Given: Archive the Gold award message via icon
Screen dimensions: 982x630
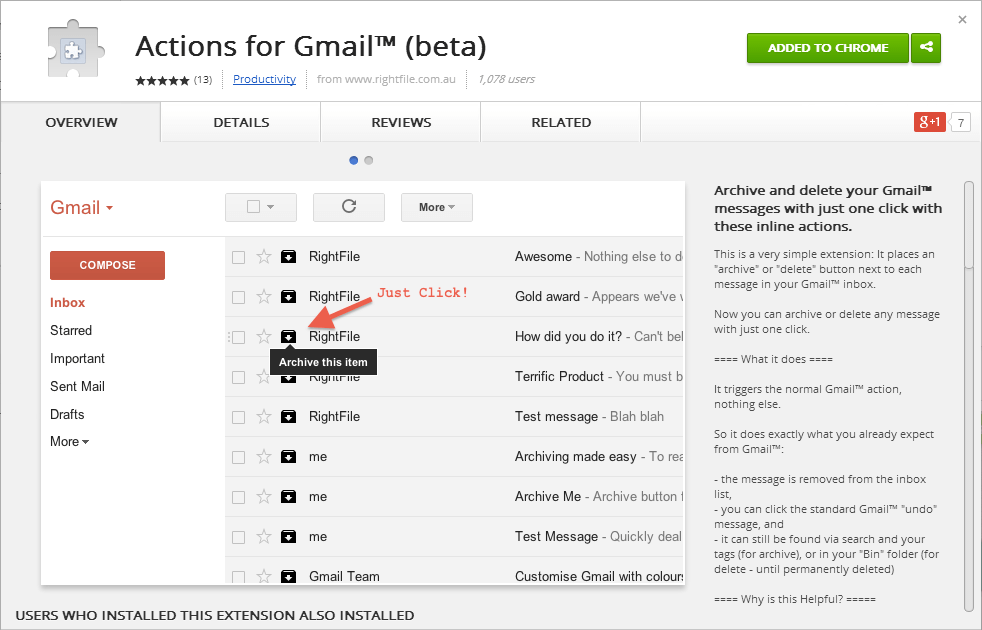Looking at the screenshot, I should click(x=288, y=297).
